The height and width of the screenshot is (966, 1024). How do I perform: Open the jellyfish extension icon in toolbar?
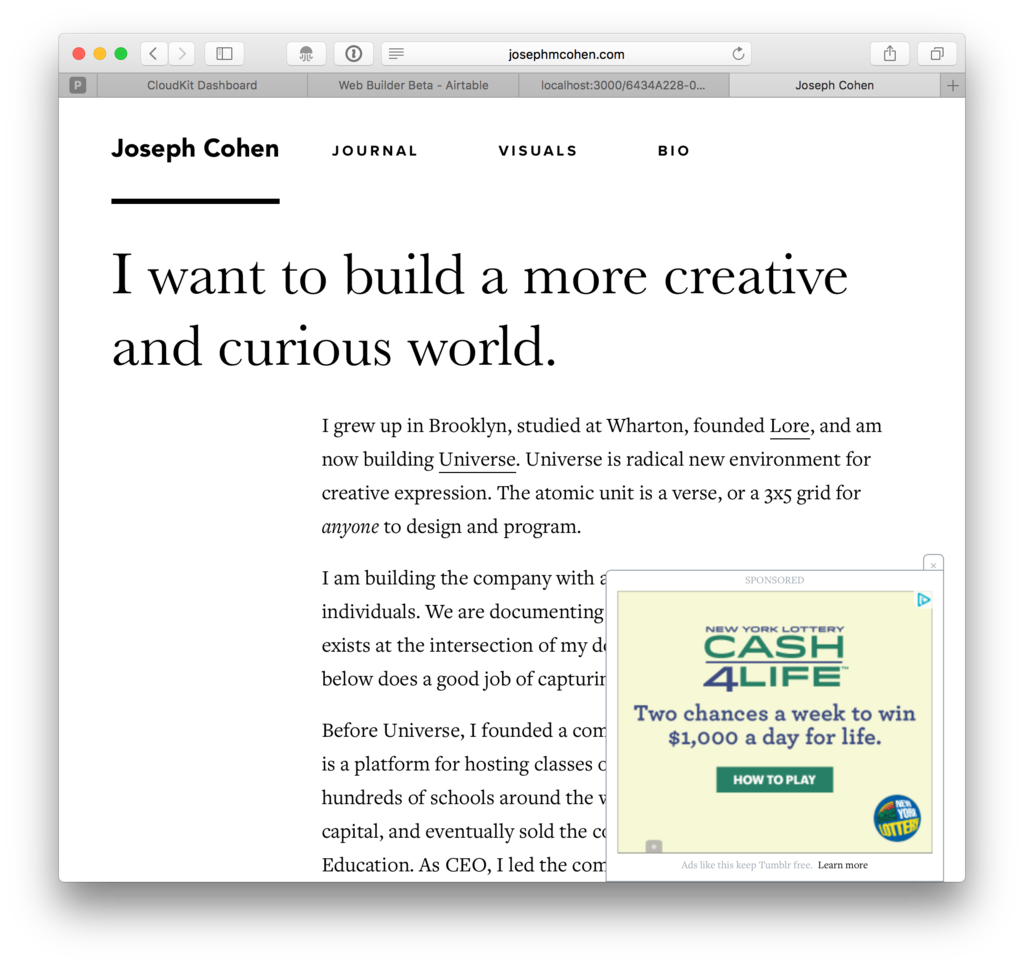tap(306, 54)
